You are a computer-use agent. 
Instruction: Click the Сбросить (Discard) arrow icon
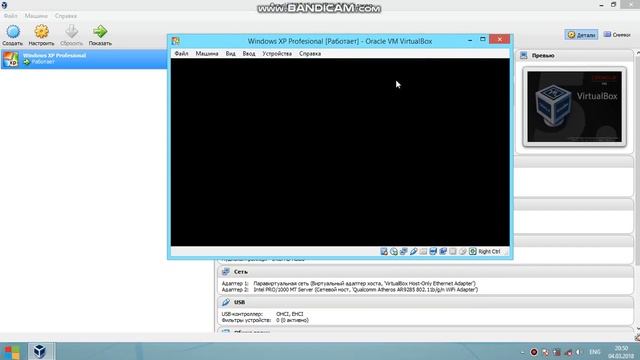click(x=71, y=31)
